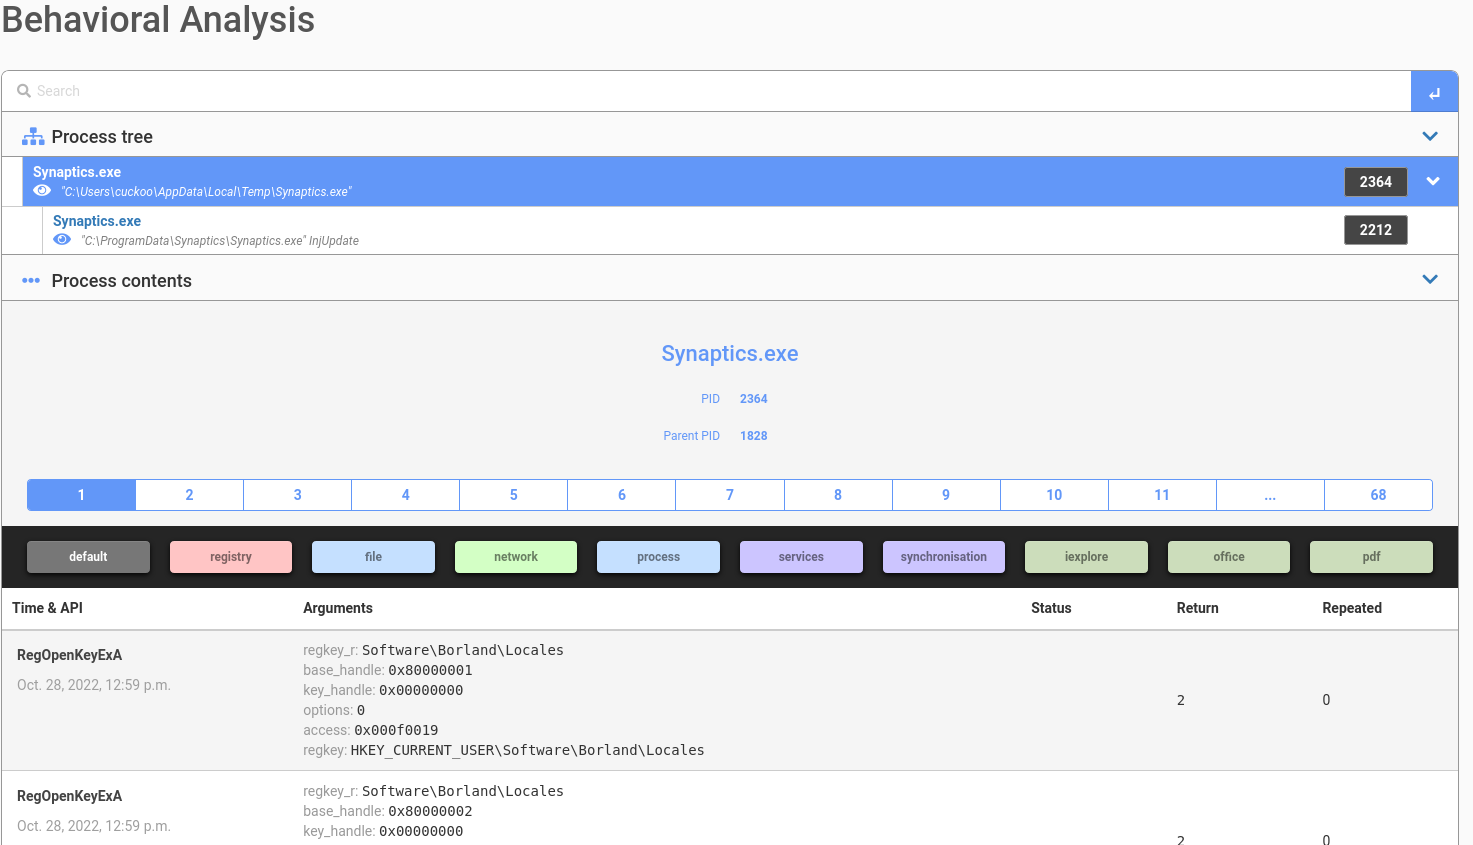Collapse the Process contents section chevron
1473x845 pixels.
coord(1430,280)
